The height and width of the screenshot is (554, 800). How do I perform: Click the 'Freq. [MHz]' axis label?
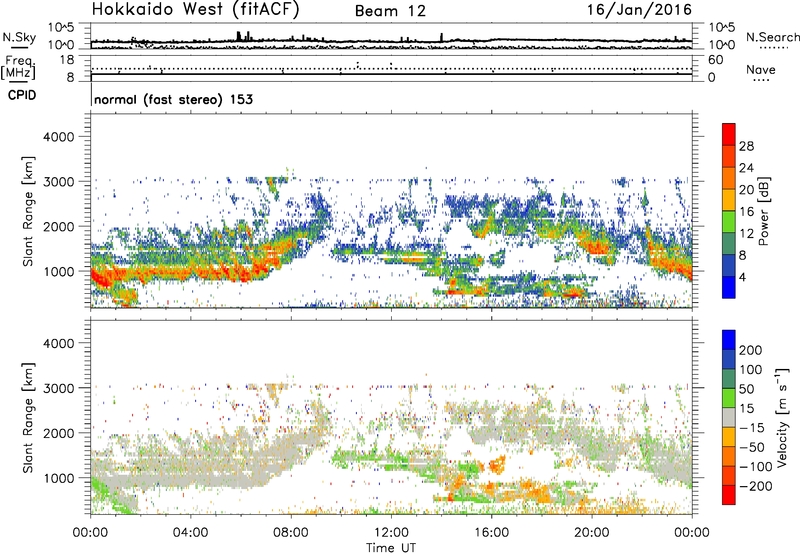[x=18, y=67]
